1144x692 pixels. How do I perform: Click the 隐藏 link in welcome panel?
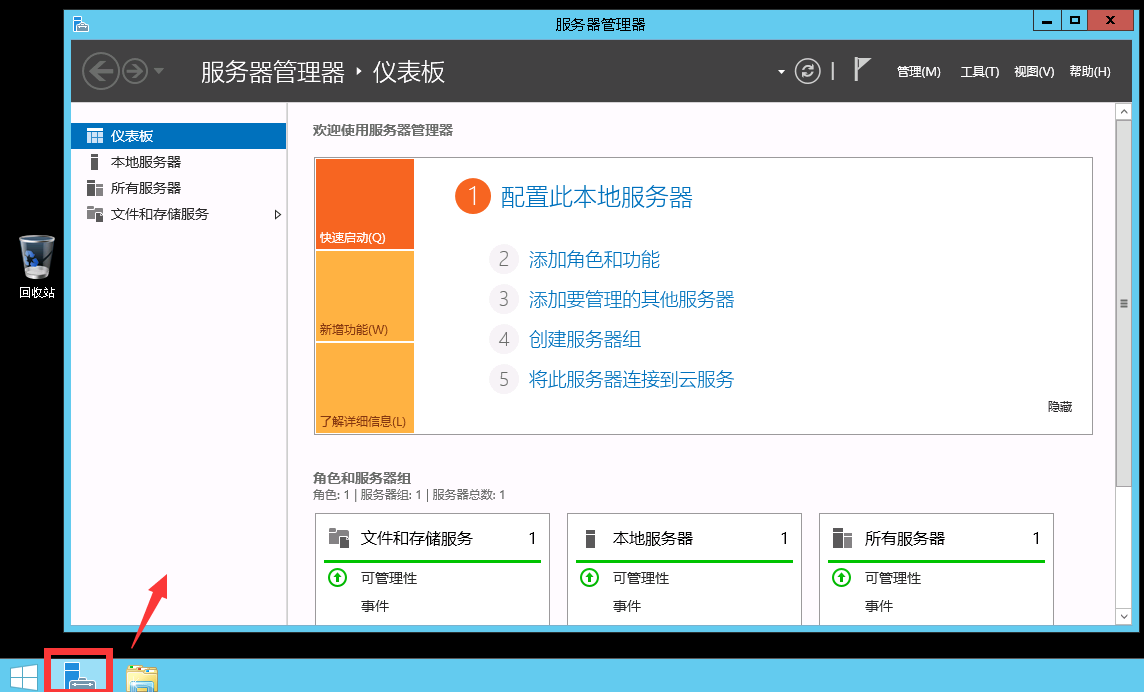(x=1059, y=407)
